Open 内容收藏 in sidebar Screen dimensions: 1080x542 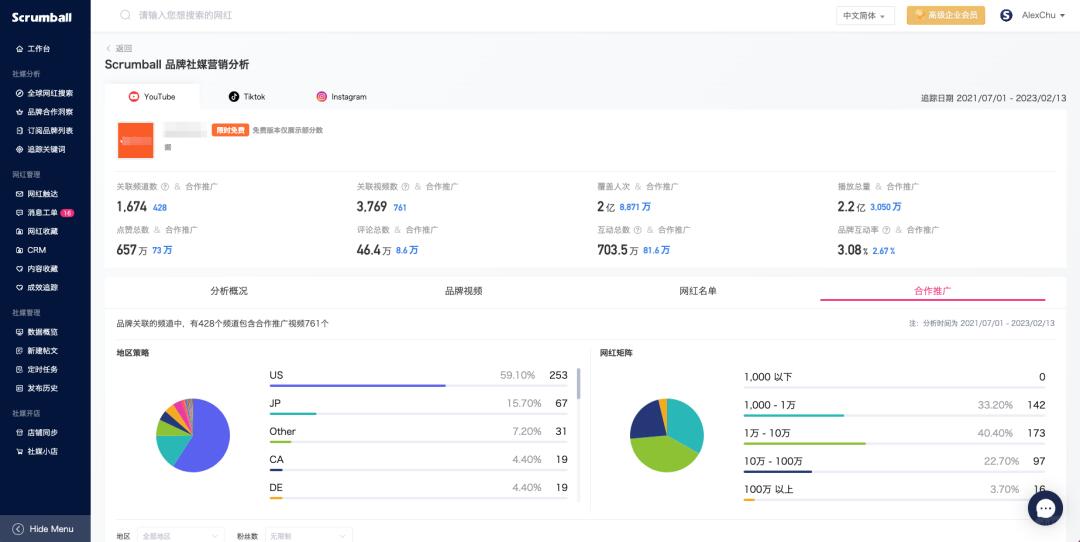click(36, 269)
